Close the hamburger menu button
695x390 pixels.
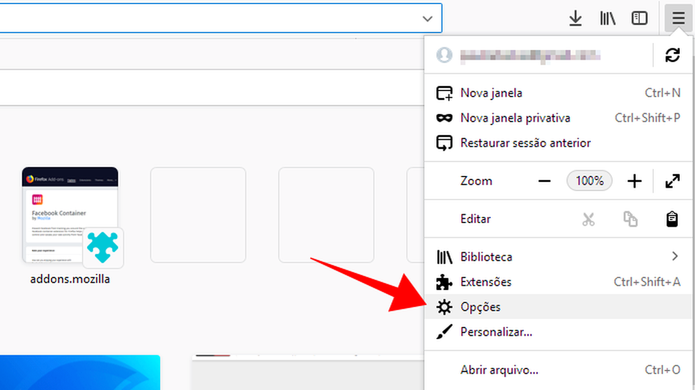pos(678,18)
